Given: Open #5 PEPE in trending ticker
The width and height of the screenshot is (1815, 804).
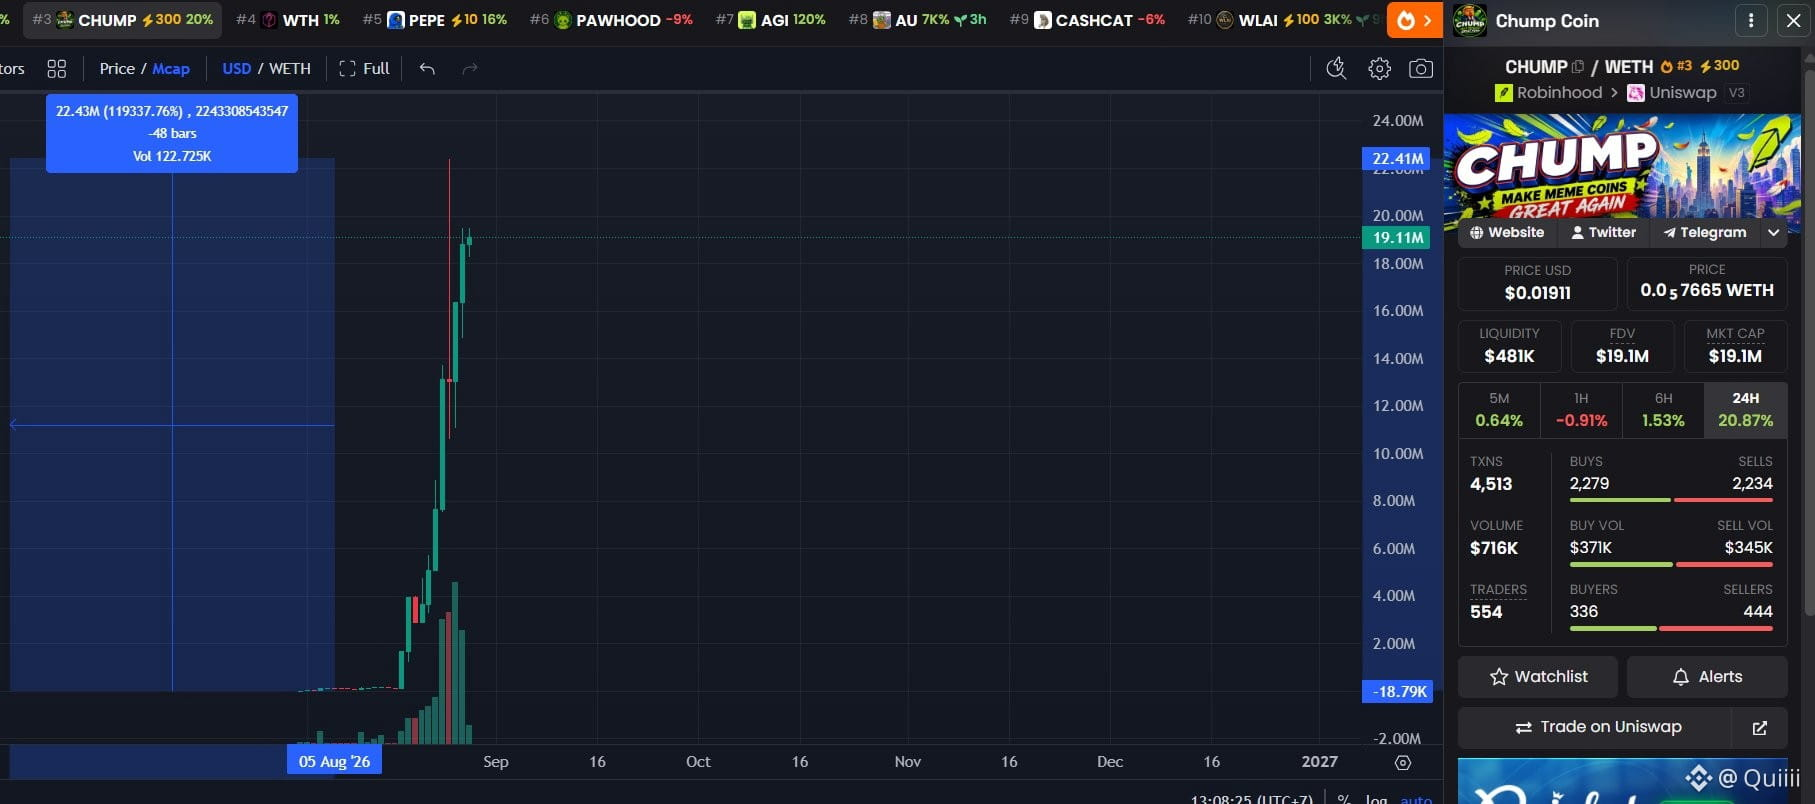Looking at the screenshot, I should (435, 20).
